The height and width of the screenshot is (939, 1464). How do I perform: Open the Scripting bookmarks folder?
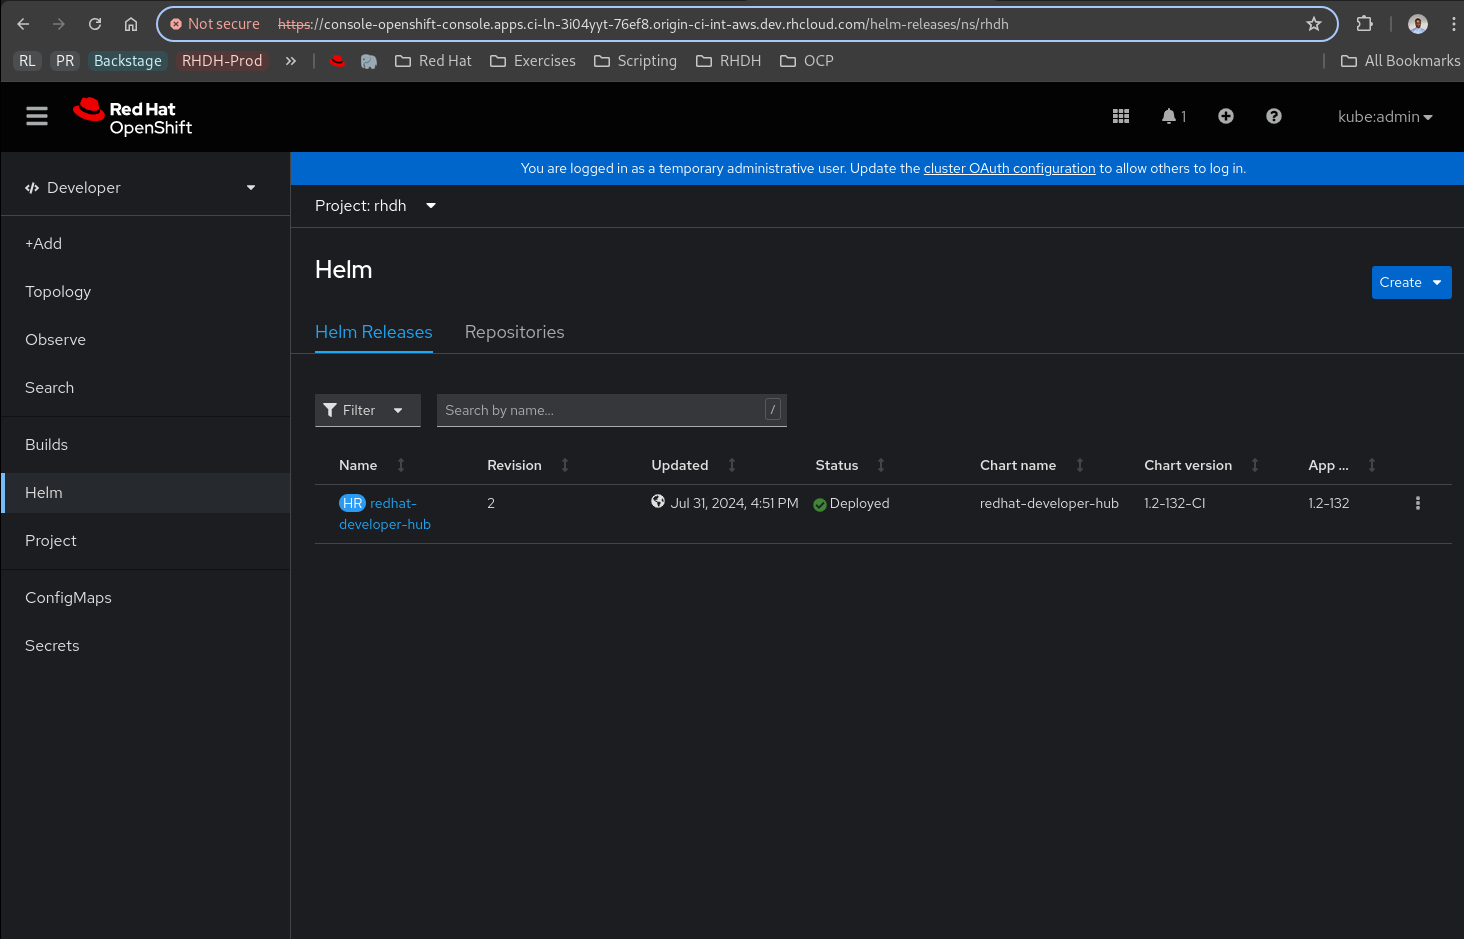pos(635,61)
